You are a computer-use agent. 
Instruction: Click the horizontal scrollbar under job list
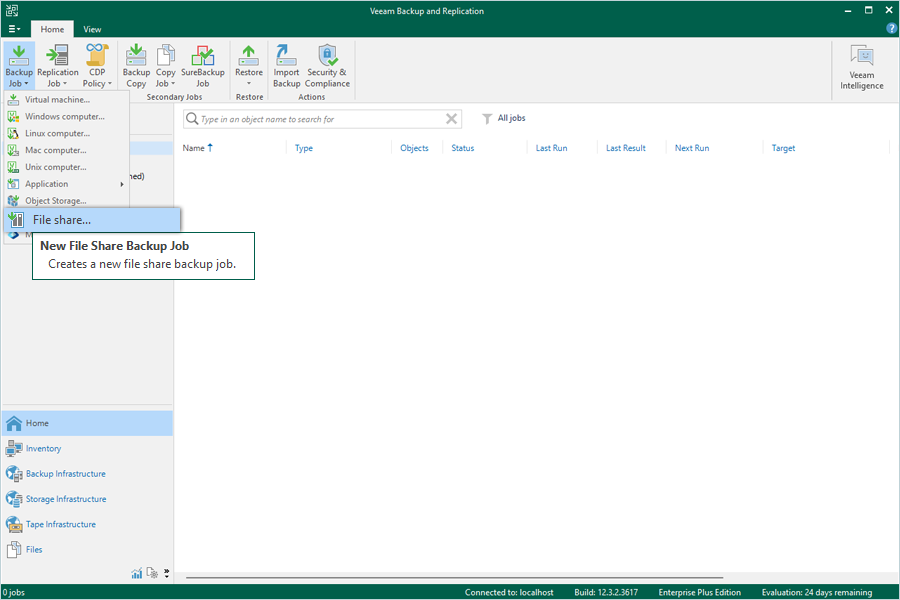click(455, 578)
